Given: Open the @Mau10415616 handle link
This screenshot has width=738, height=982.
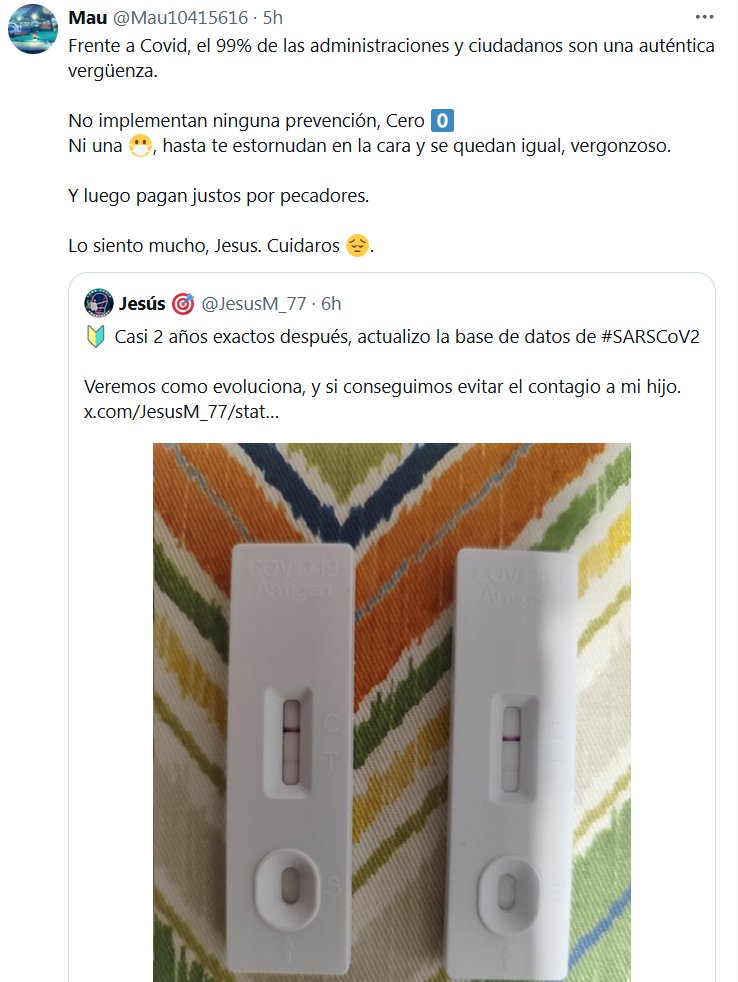Looking at the screenshot, I should (x=180, y=18).
